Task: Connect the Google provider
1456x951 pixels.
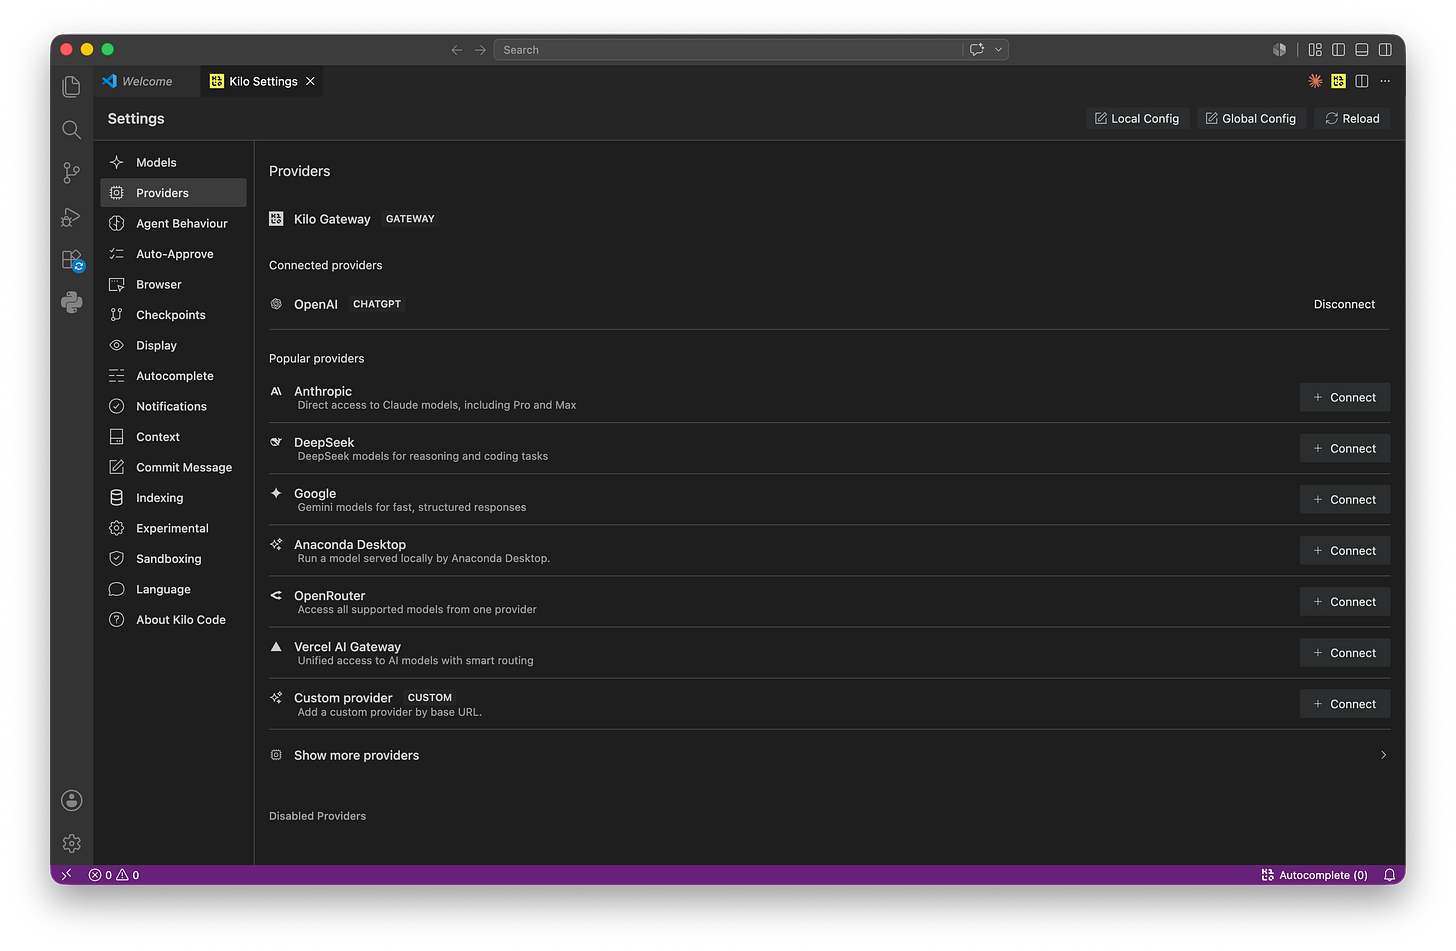Action: click(1345, 499)
